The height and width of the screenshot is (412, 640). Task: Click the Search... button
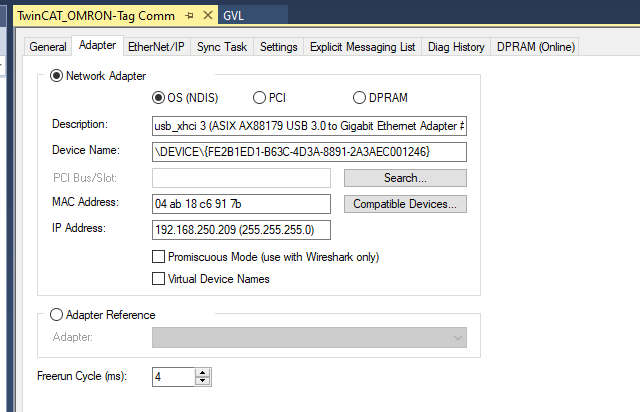[405, 178]
